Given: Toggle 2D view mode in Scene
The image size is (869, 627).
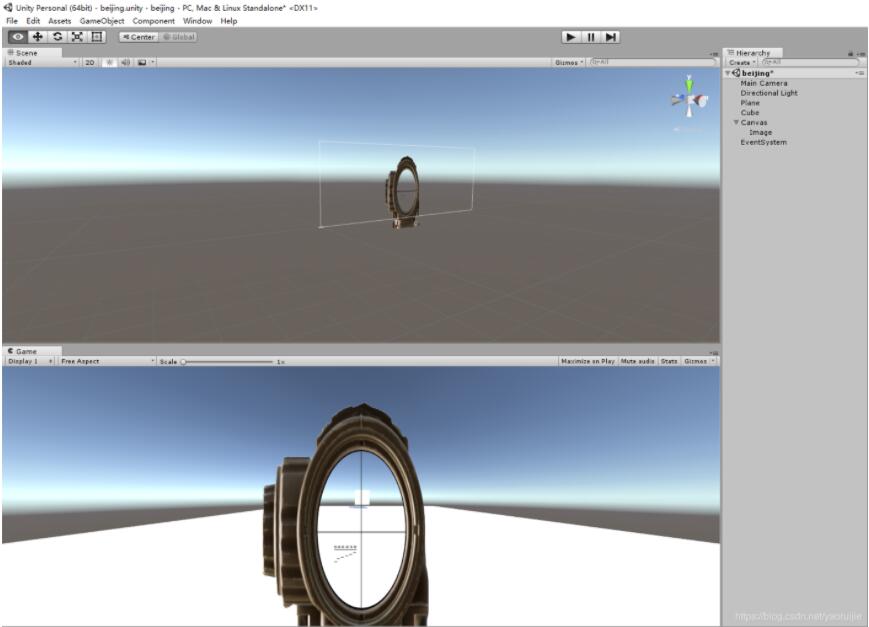Looking at the screenshot, I should pos(90,63).
